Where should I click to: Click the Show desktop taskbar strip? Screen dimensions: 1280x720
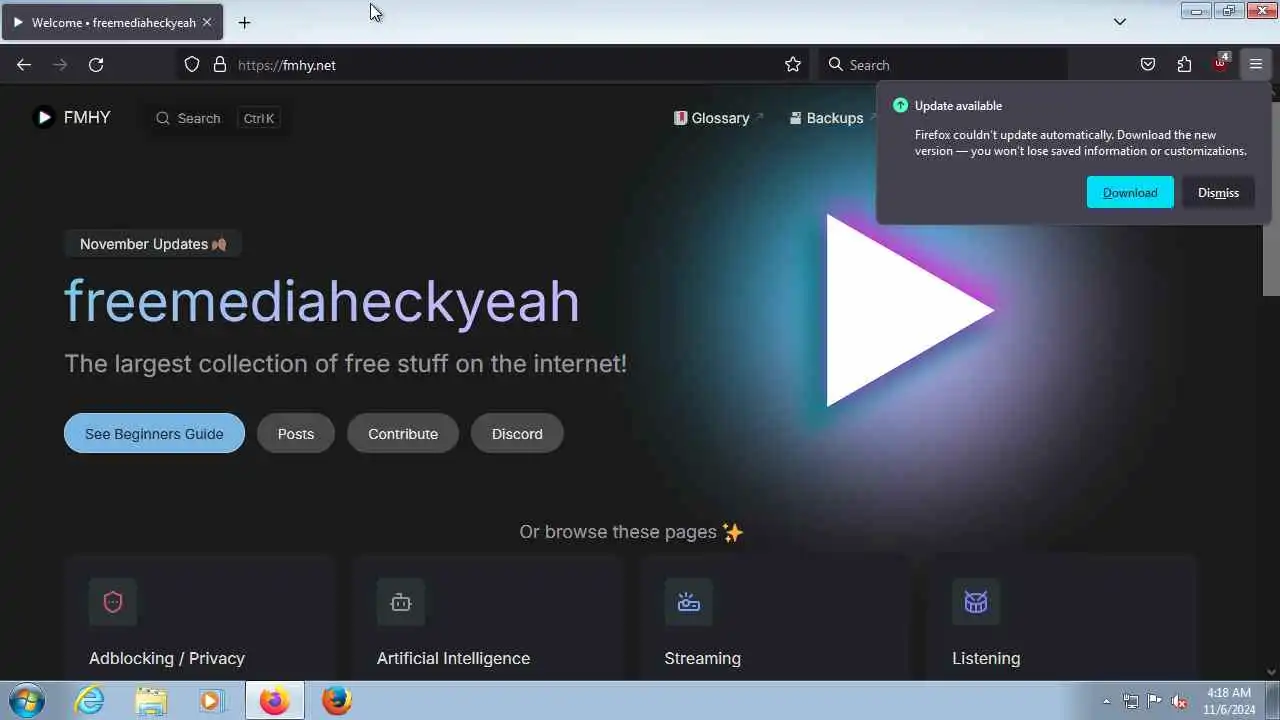[x=1272, y=701]
